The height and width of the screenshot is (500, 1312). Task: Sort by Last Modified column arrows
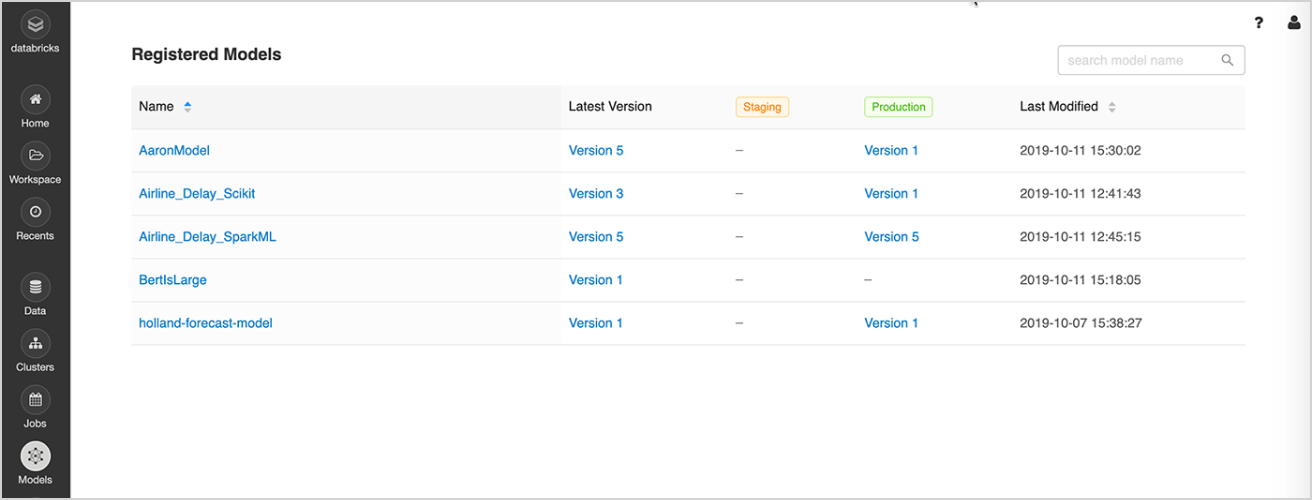click(1112, 107)
